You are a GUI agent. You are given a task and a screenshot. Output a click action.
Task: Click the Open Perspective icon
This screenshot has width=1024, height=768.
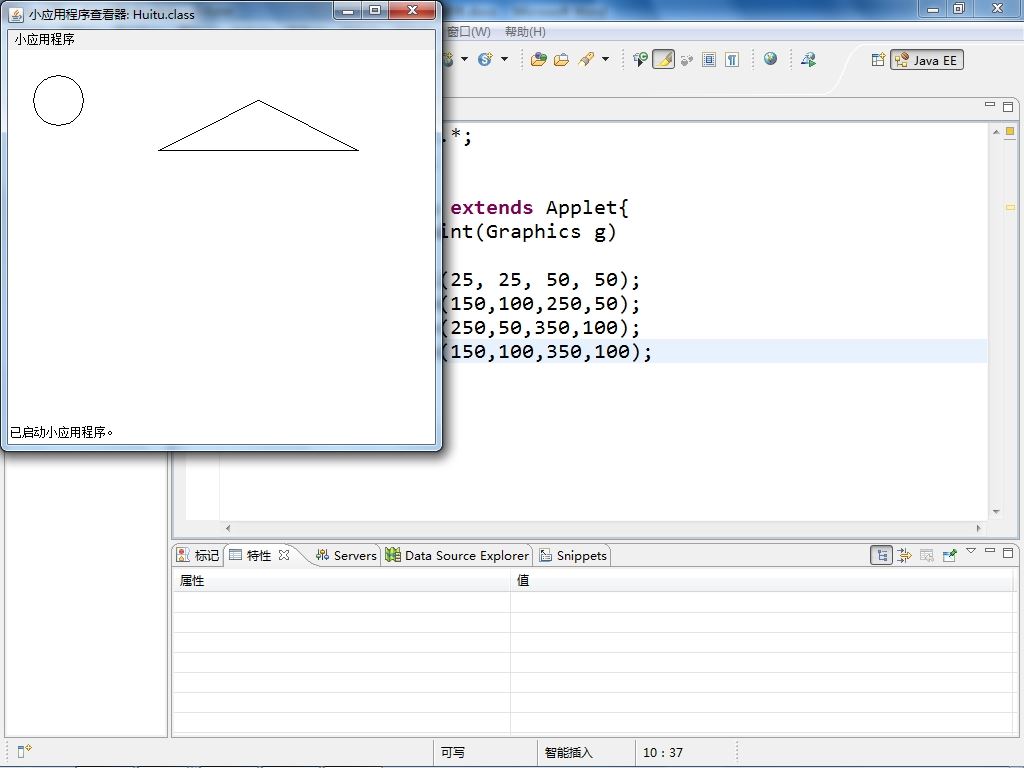(878, 59)
